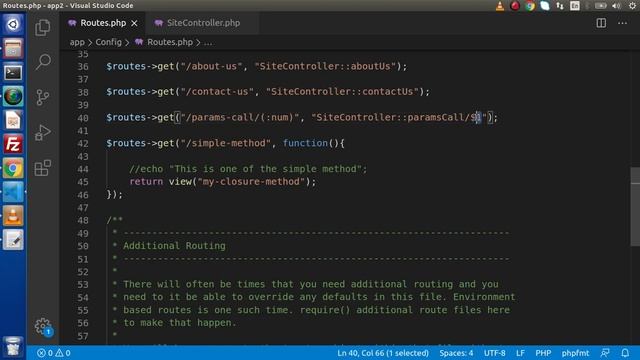Click the "my-closure-method" view string
The image size is (640, 360).
[251, 182]
